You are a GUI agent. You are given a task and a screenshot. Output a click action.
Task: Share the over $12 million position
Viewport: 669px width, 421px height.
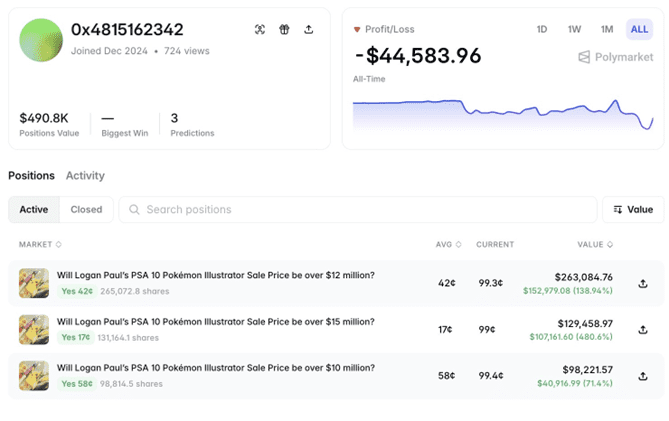642,283
